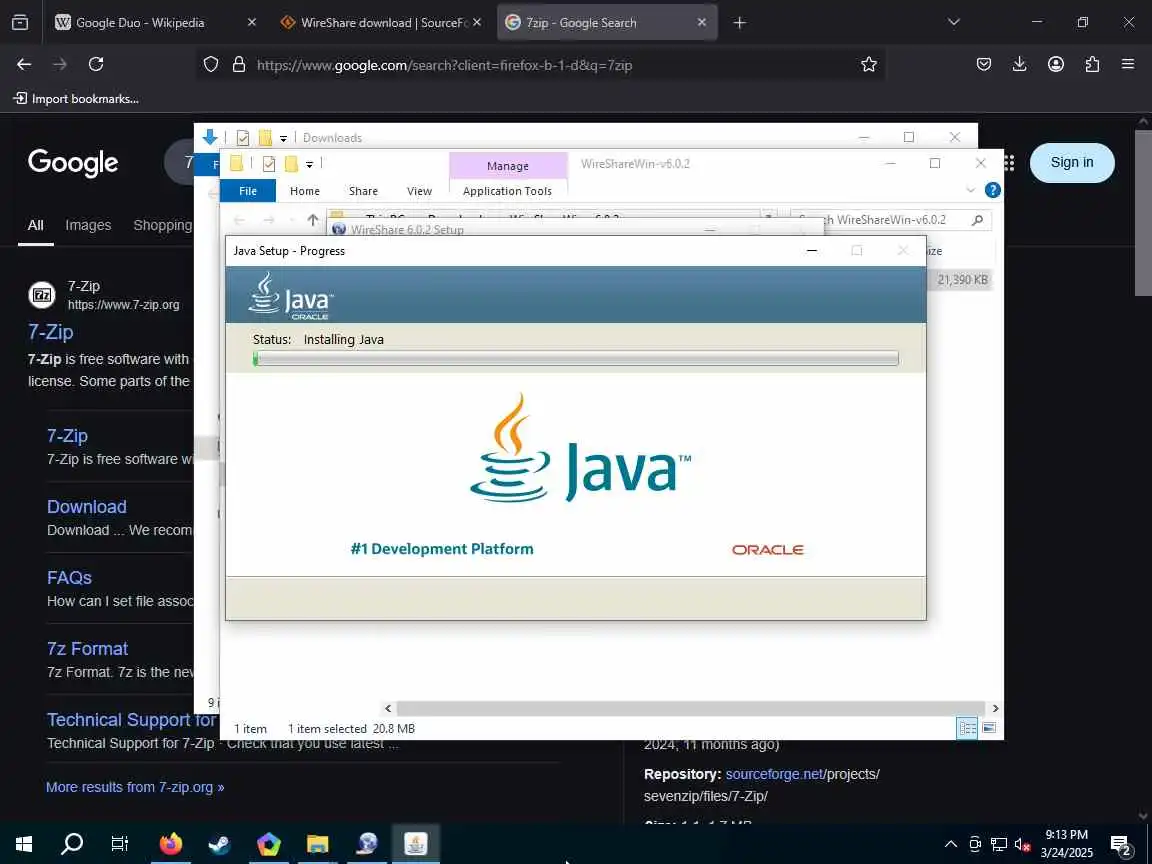Open Quick Access Toolbar dropdown in WireShareWin window
This screenshot has height=864, width=1152.
309,165
